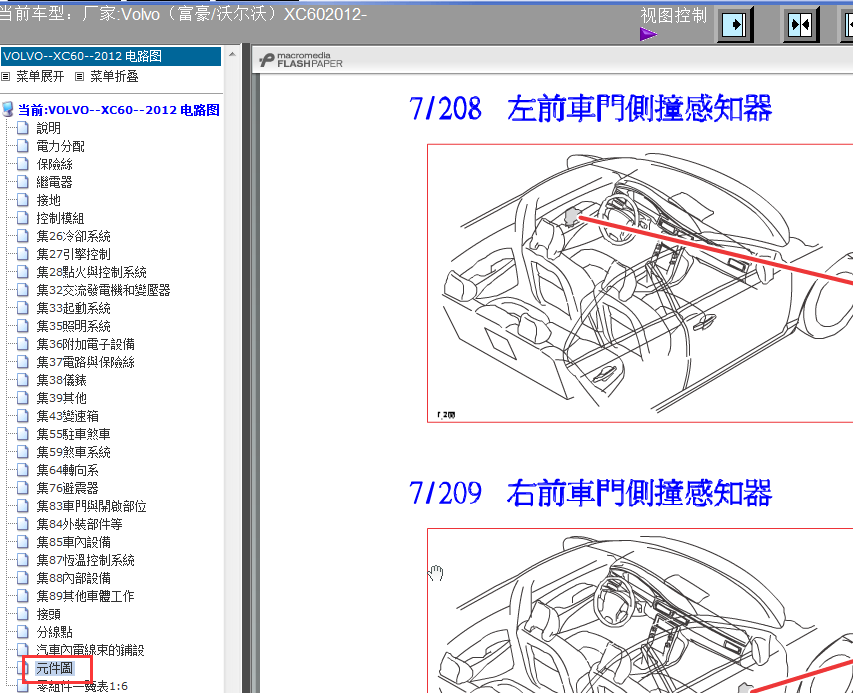The height and width of the screenshot is (693, 853).
Task: Click sidebar scrollbar up arrow
Action: pyautogui.click(x=232, y=54)
